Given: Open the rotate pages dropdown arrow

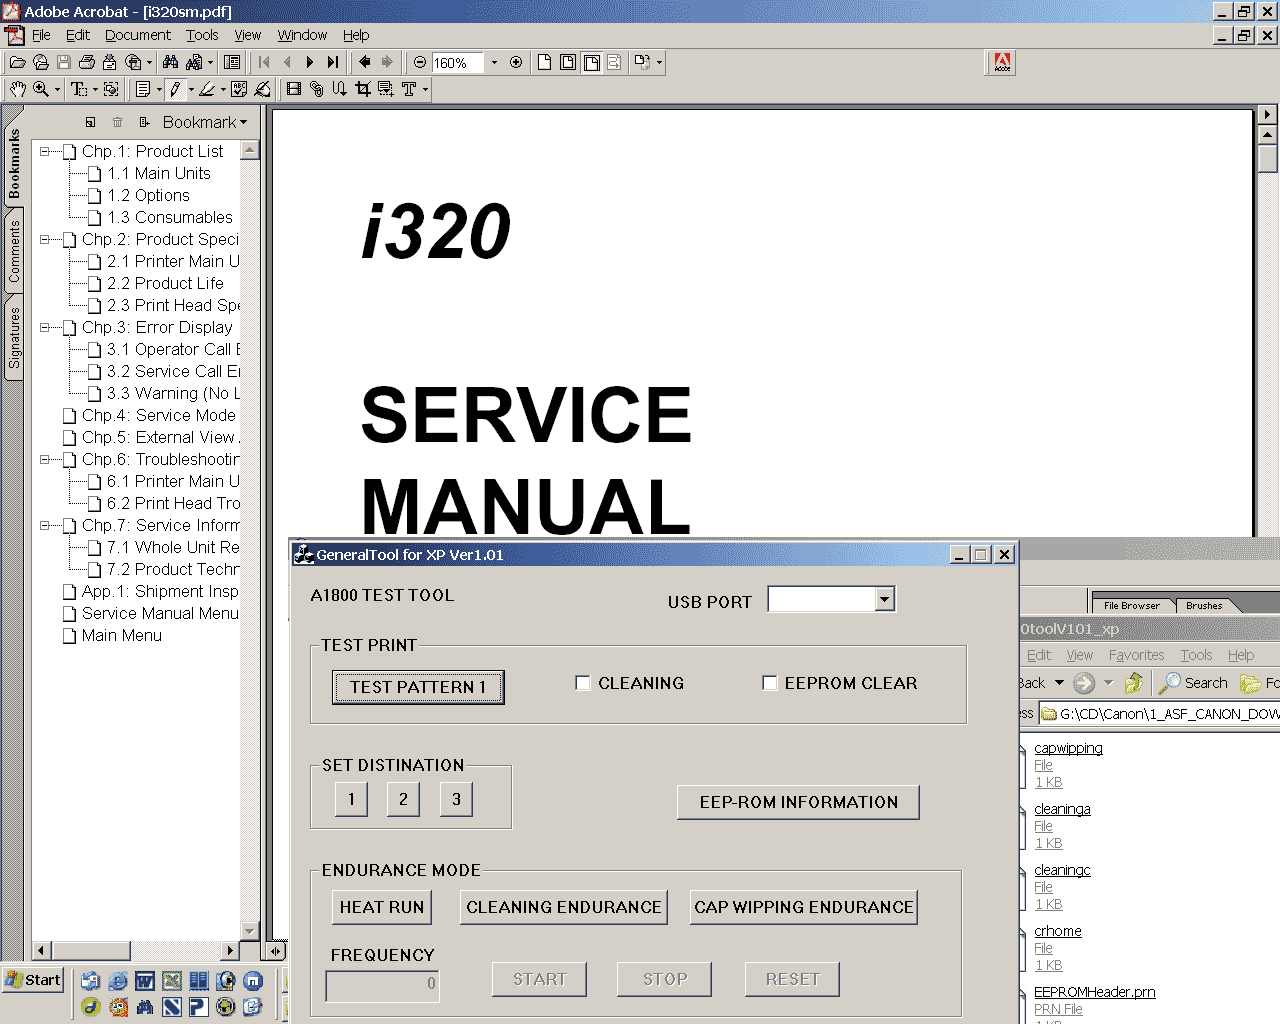Looking at the screenshot, I should pyautogui.click(x=659, y=62).
